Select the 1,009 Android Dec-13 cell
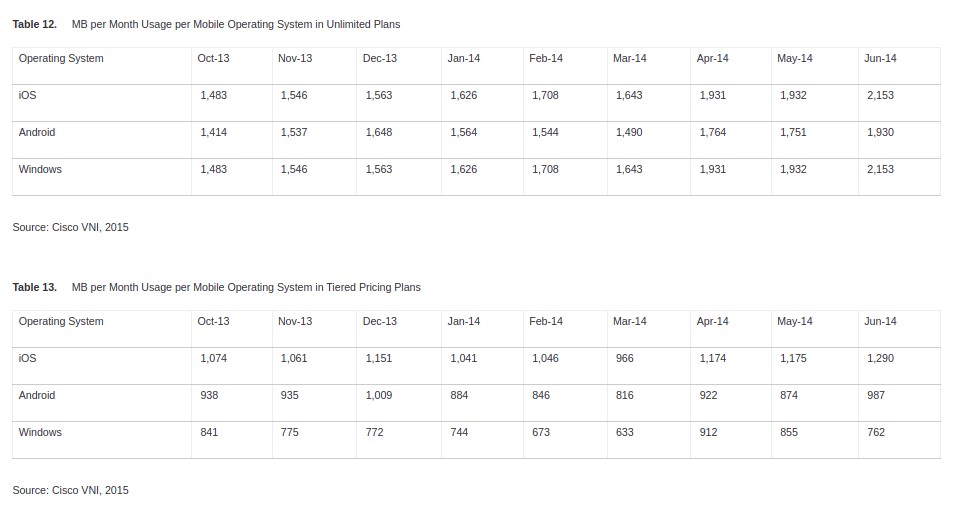 coord(379,395)
